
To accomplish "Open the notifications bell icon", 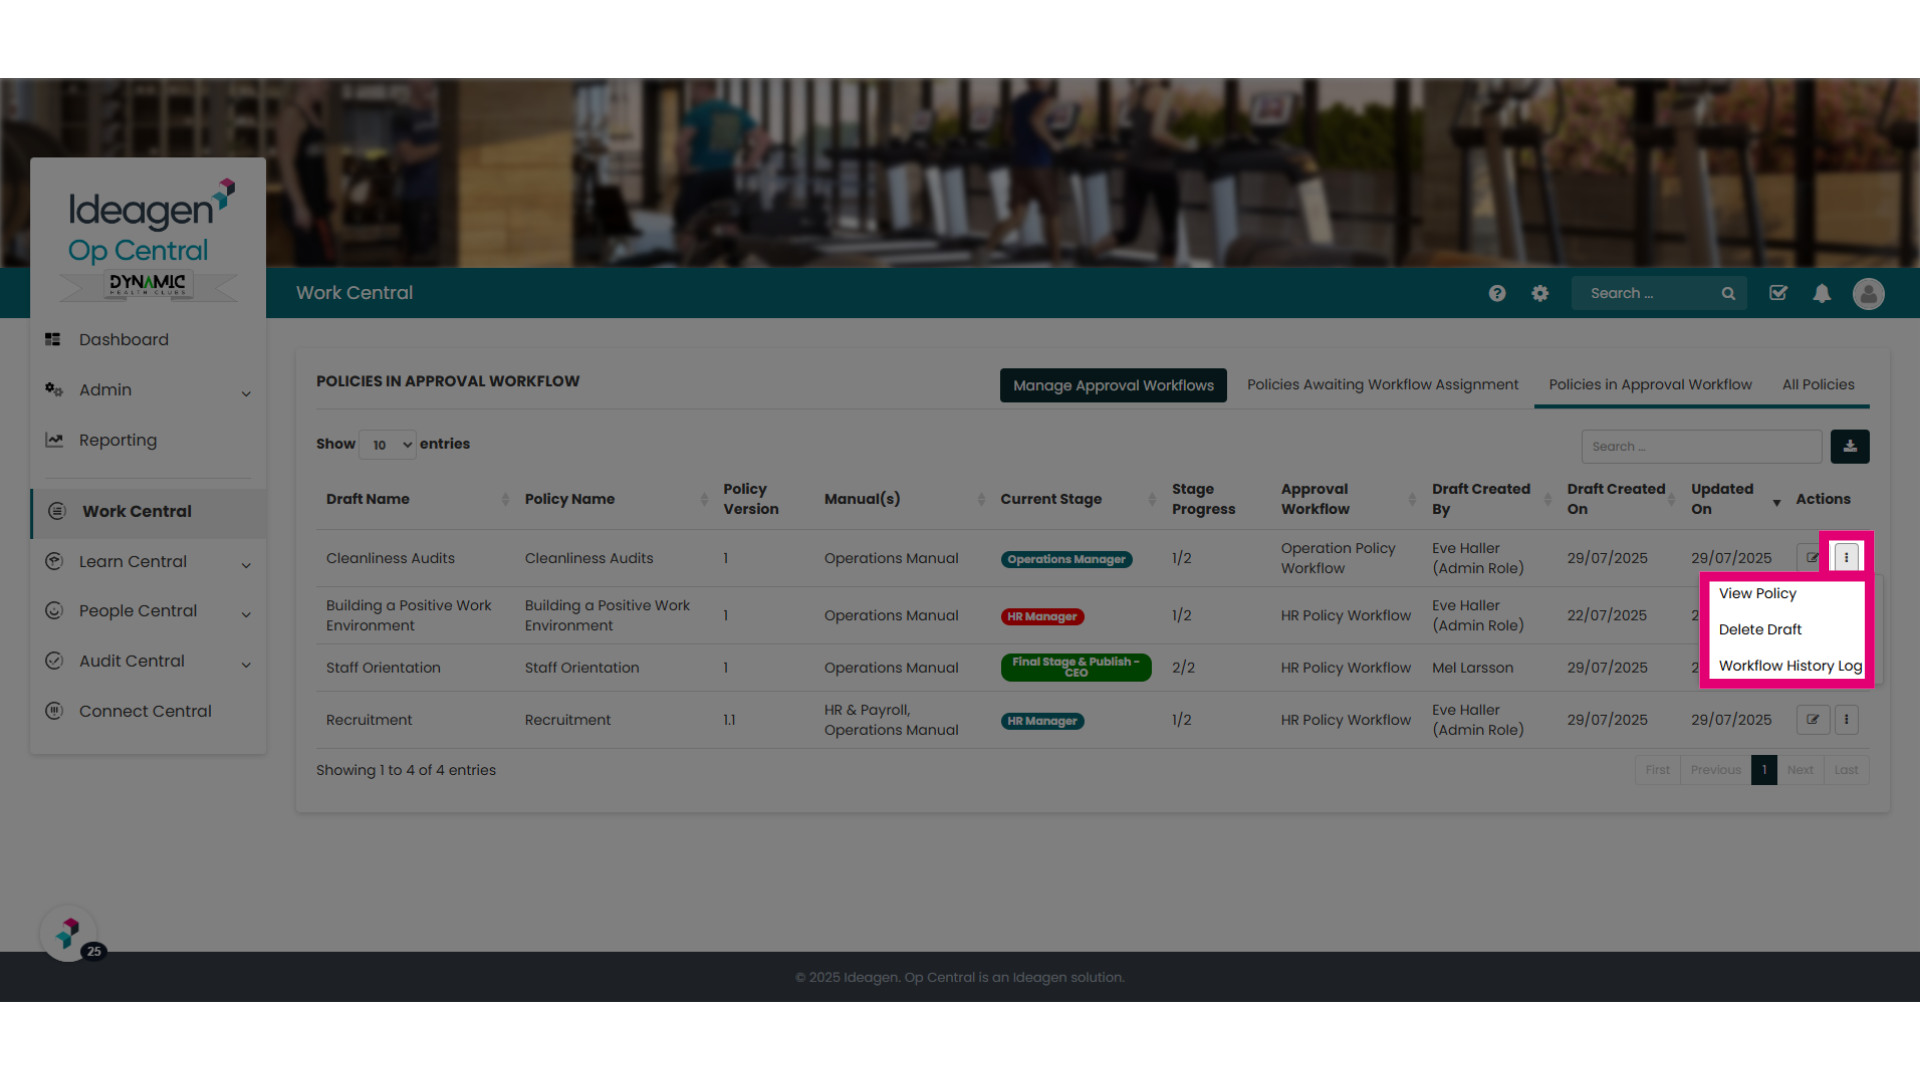I will [x=1822, y=293].
